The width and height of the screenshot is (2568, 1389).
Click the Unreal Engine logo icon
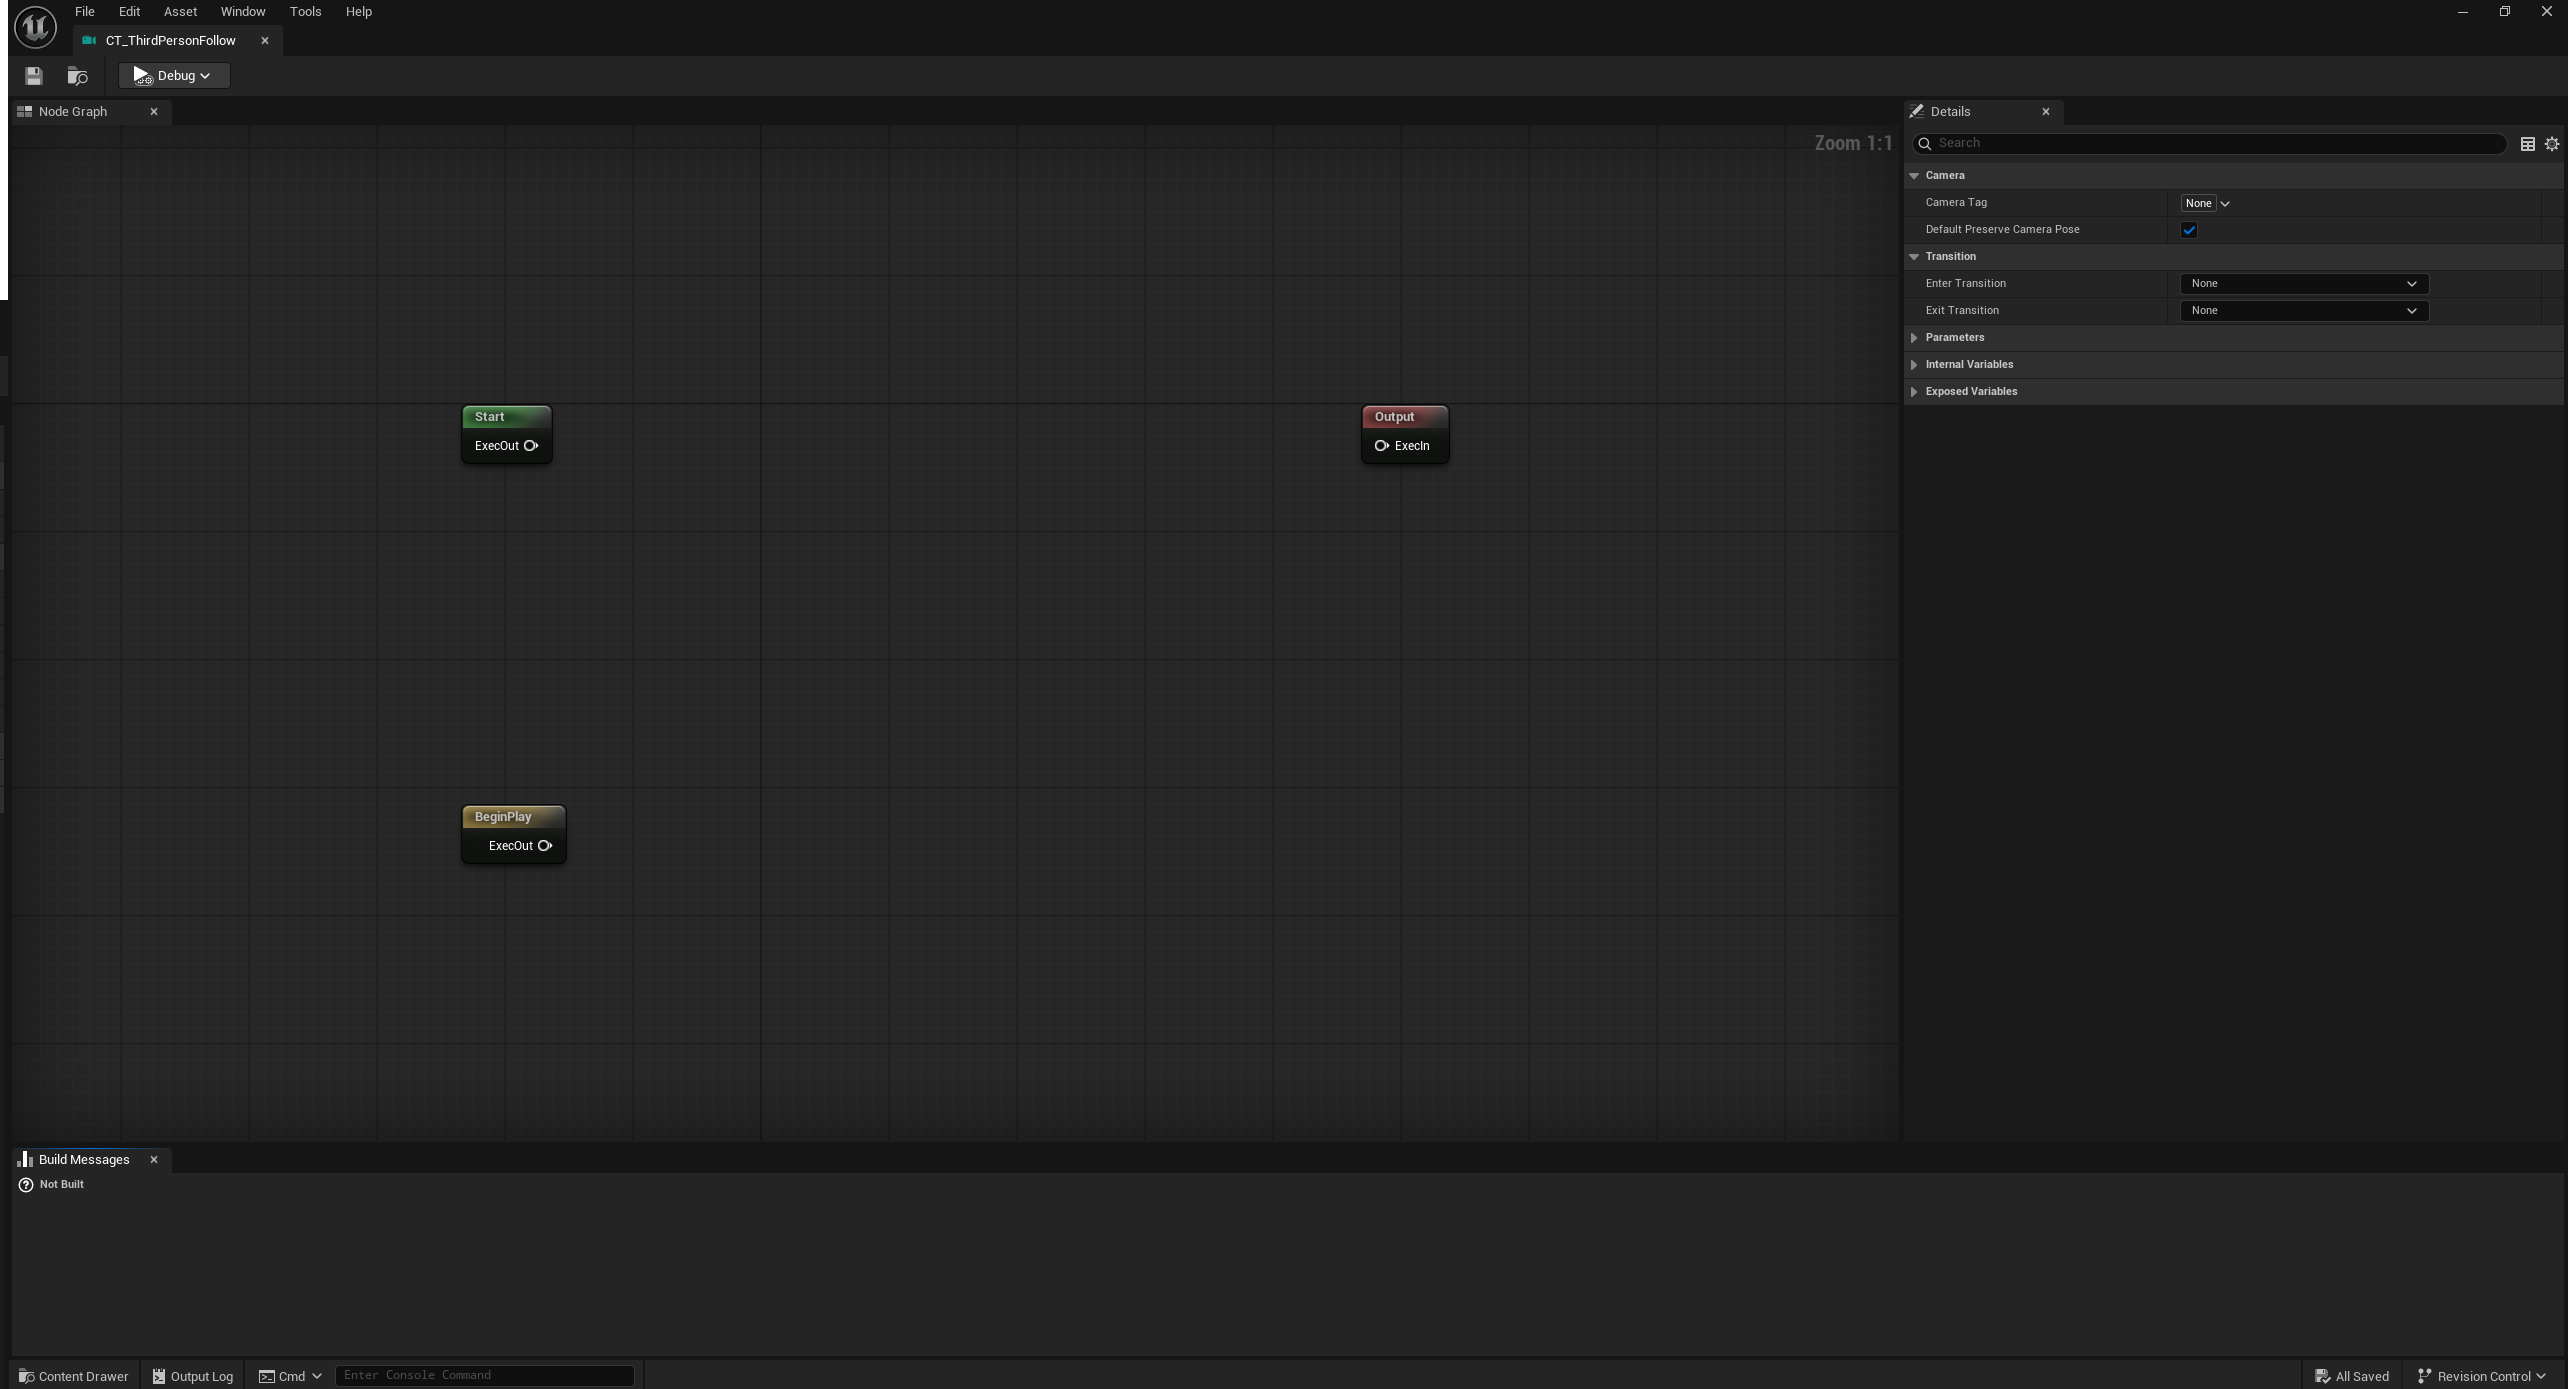click(x=35, y=26)
